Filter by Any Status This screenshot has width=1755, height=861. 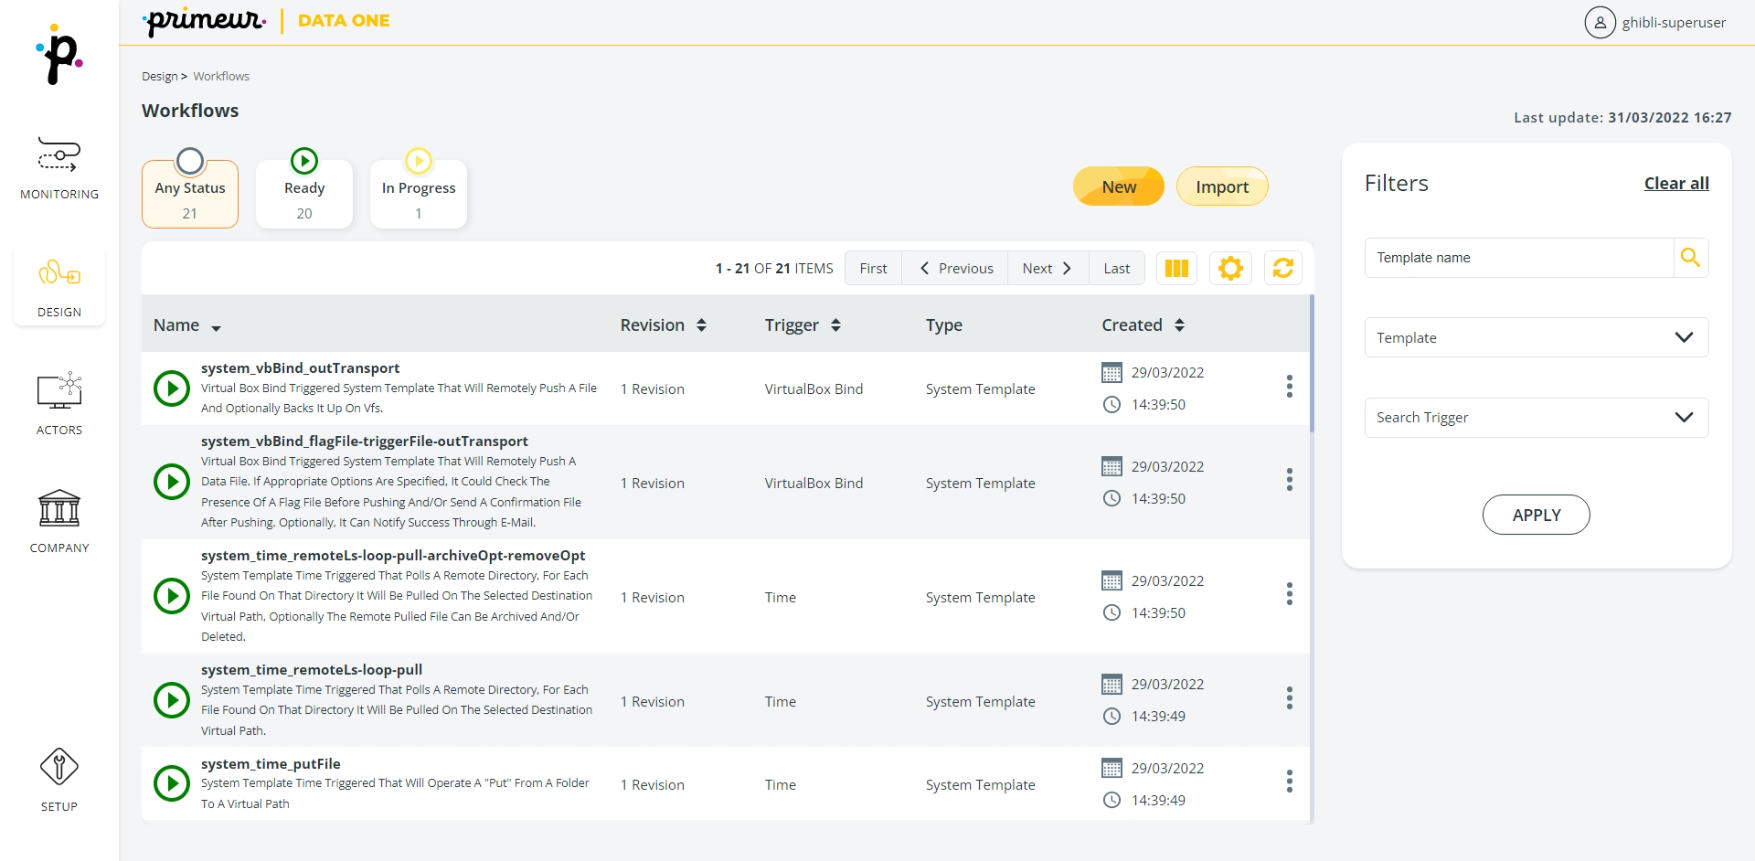[190, 194]
